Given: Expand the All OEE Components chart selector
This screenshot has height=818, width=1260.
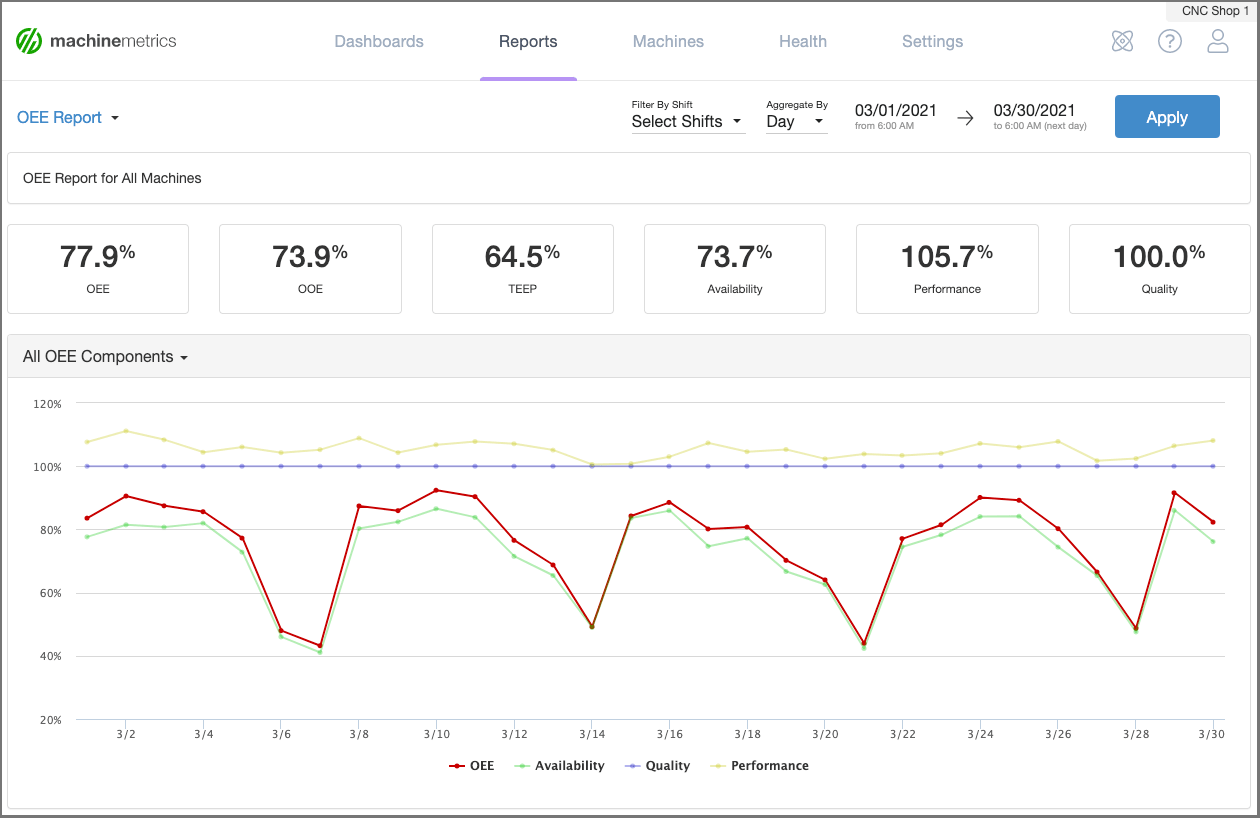Looking at the screenshot, I should [104, 356].
